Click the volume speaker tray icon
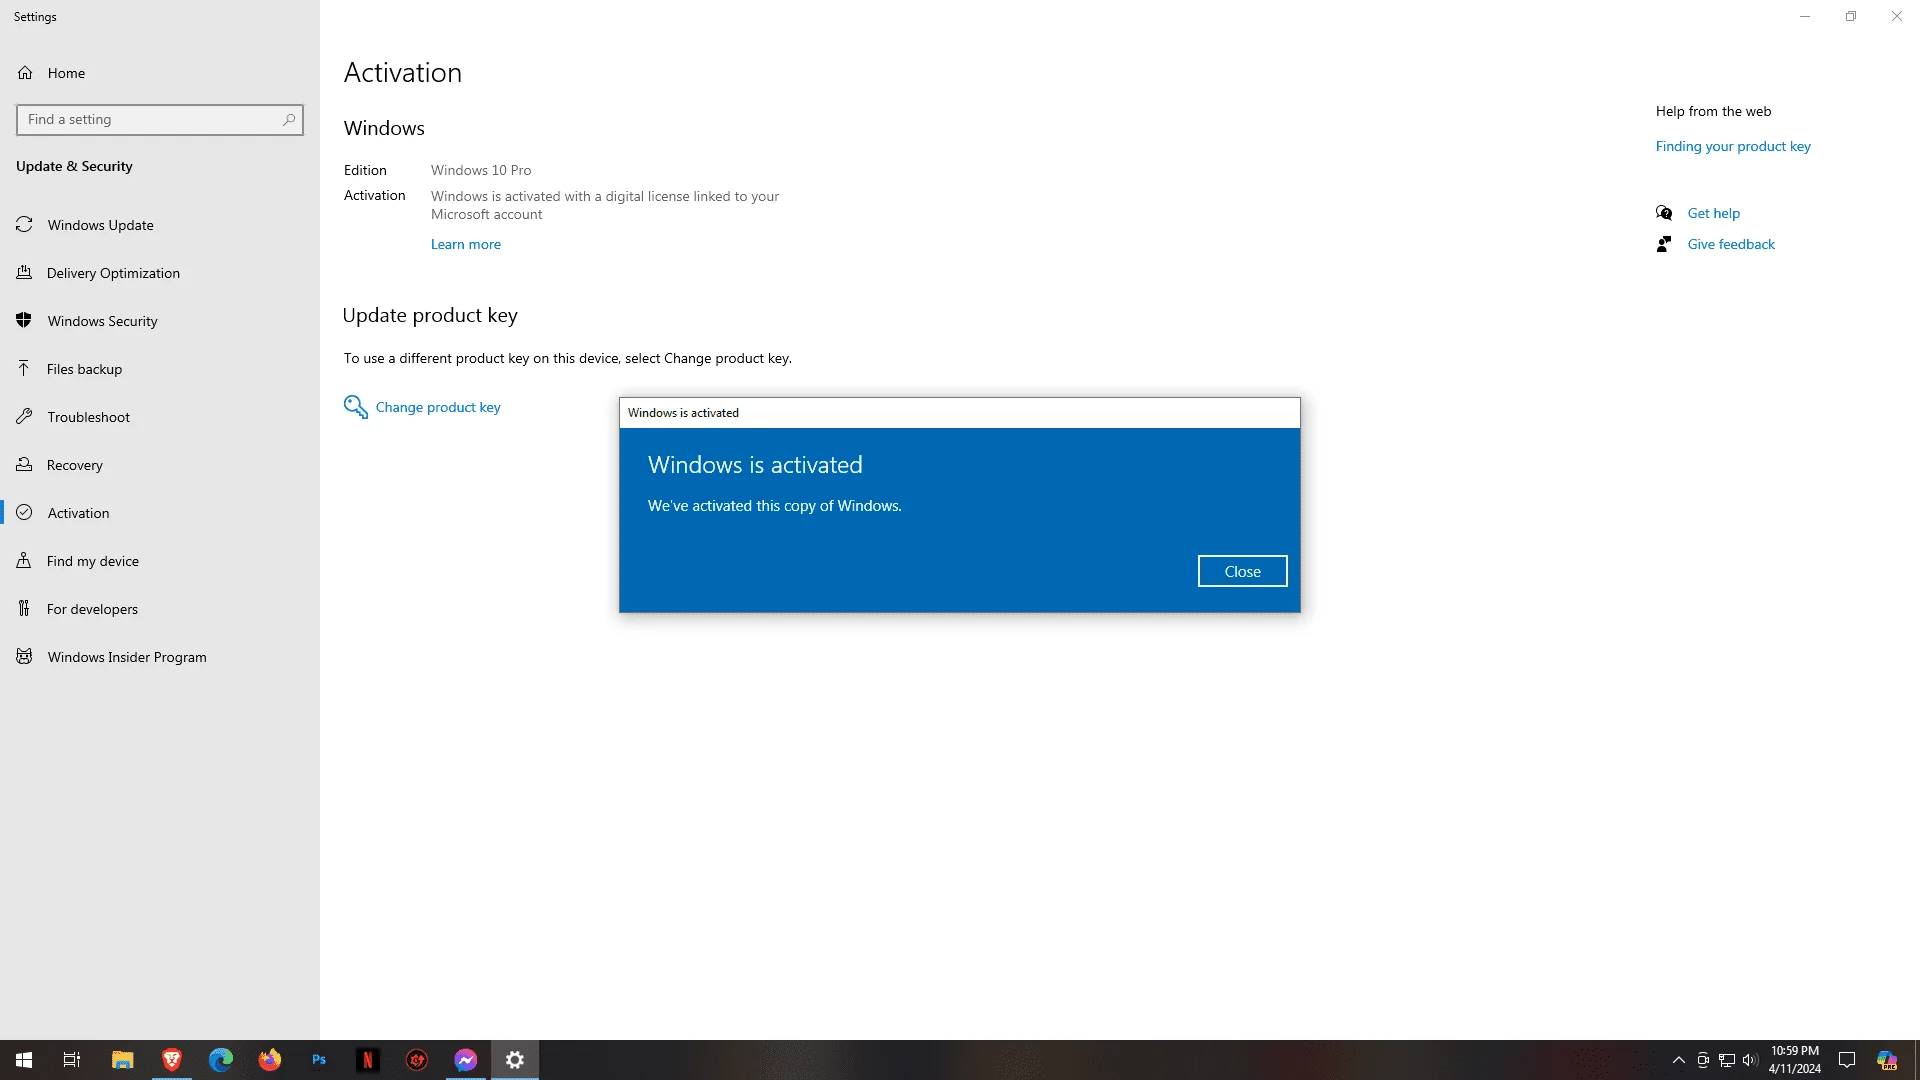 1750,1060
